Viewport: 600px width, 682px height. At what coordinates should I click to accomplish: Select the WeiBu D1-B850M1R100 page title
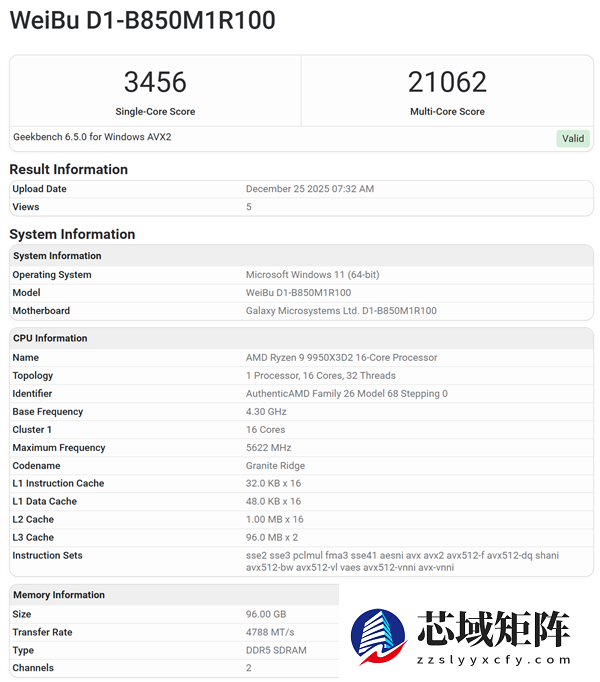click(x=143, y=20)
